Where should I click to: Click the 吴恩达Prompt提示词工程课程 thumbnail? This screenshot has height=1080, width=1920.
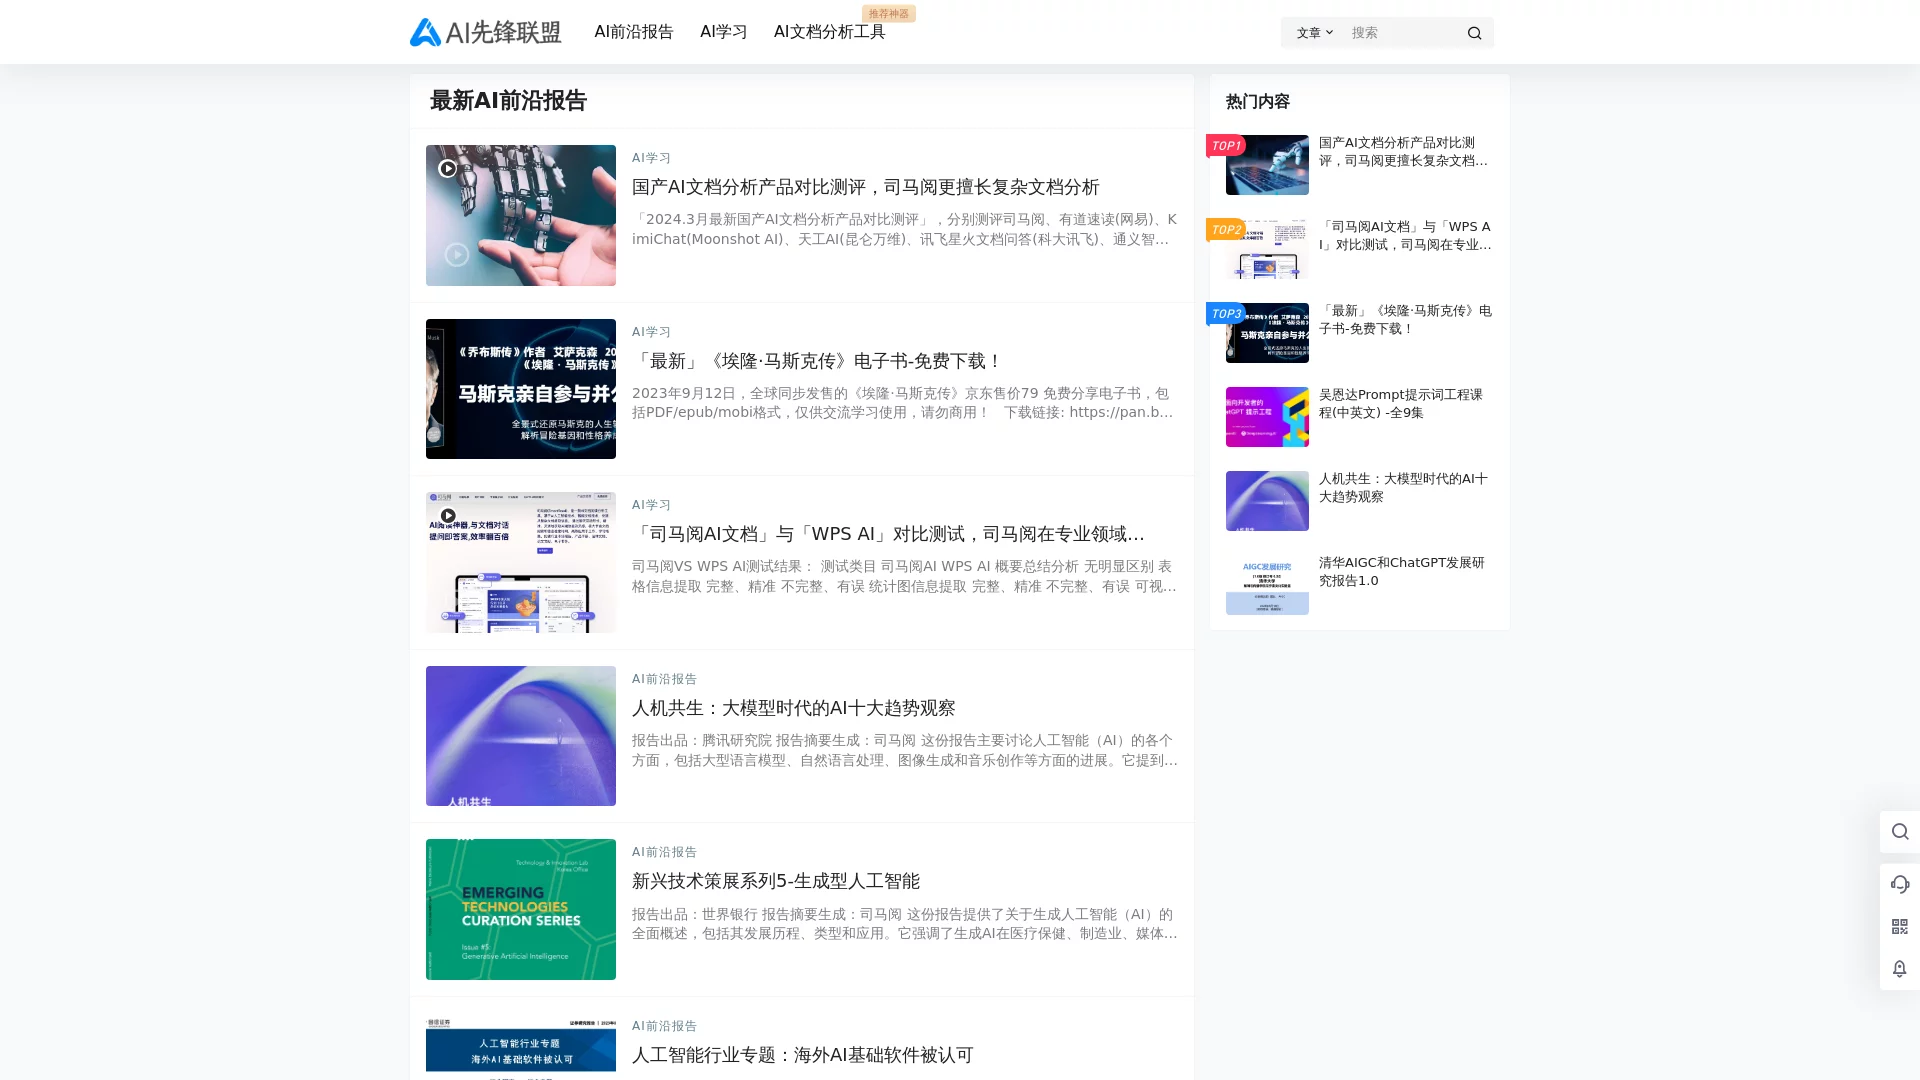(1267, 417)
